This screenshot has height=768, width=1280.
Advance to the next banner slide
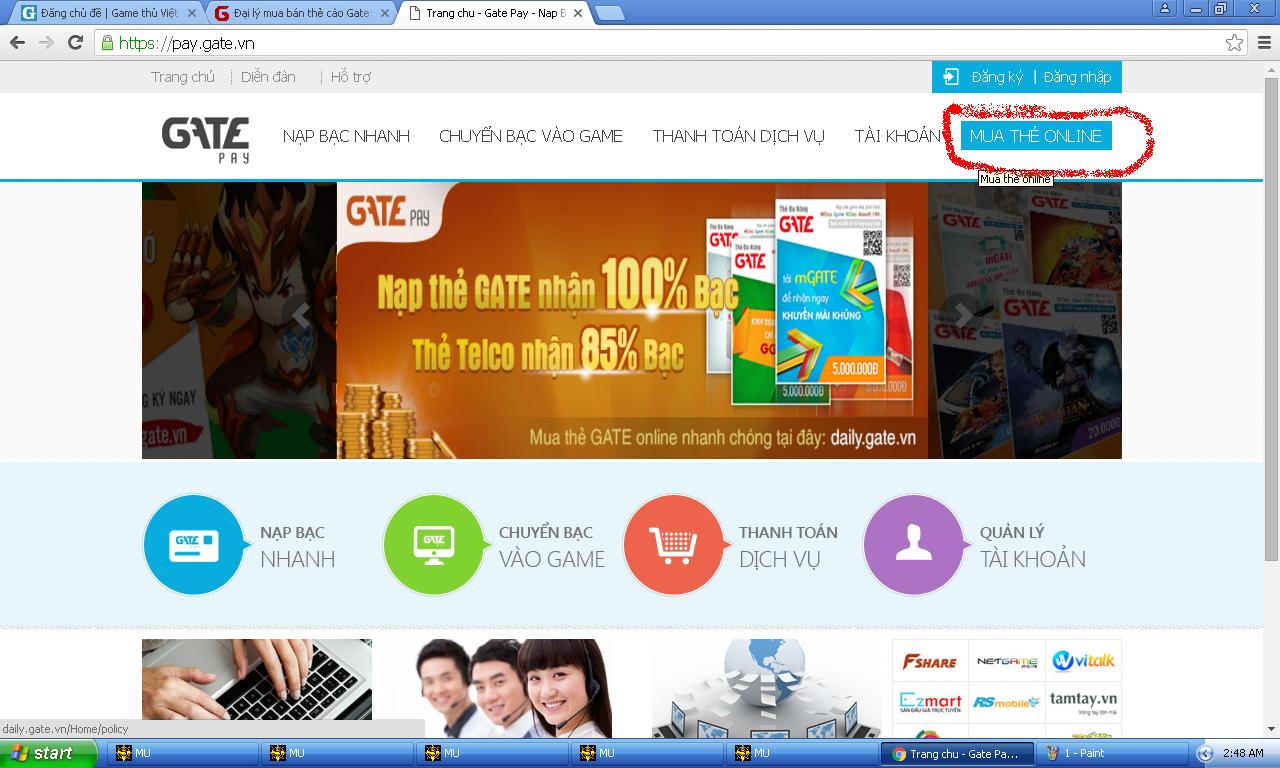tap(963, 316)
